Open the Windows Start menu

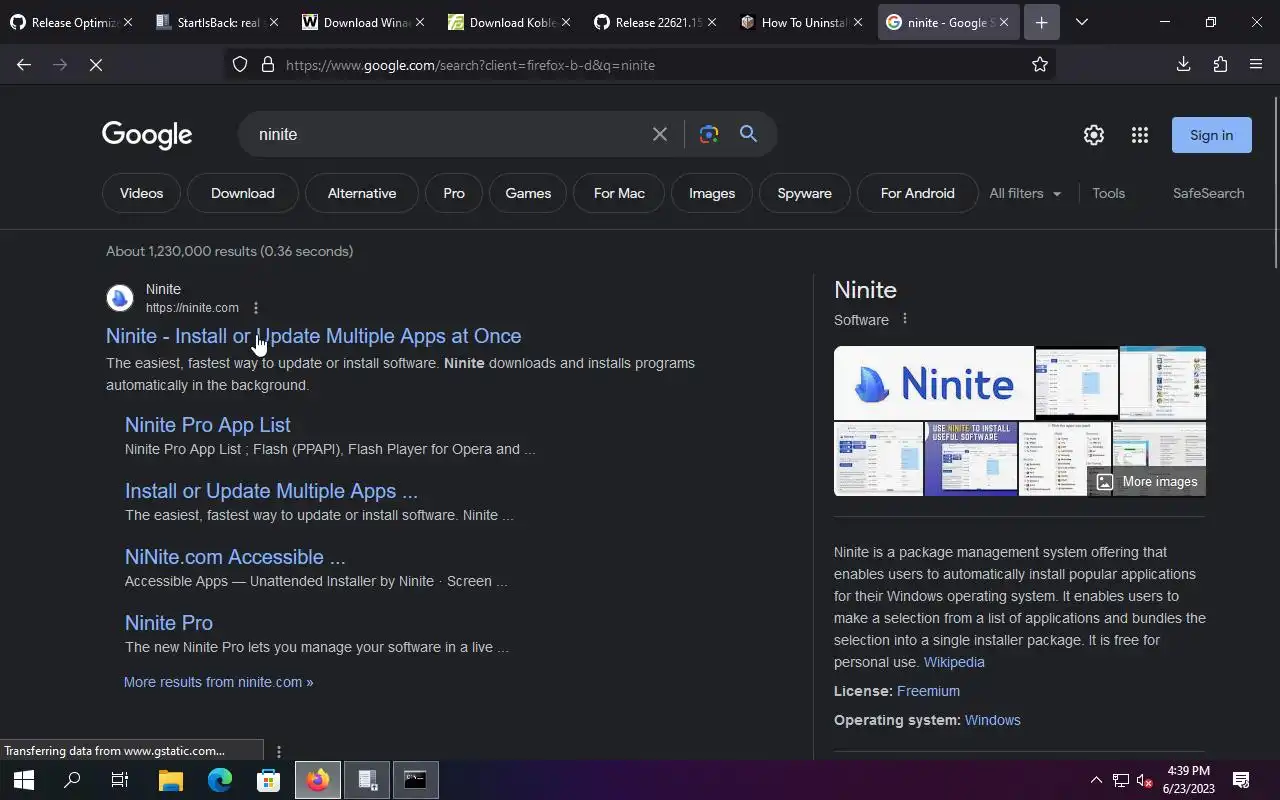coord(24,780)
